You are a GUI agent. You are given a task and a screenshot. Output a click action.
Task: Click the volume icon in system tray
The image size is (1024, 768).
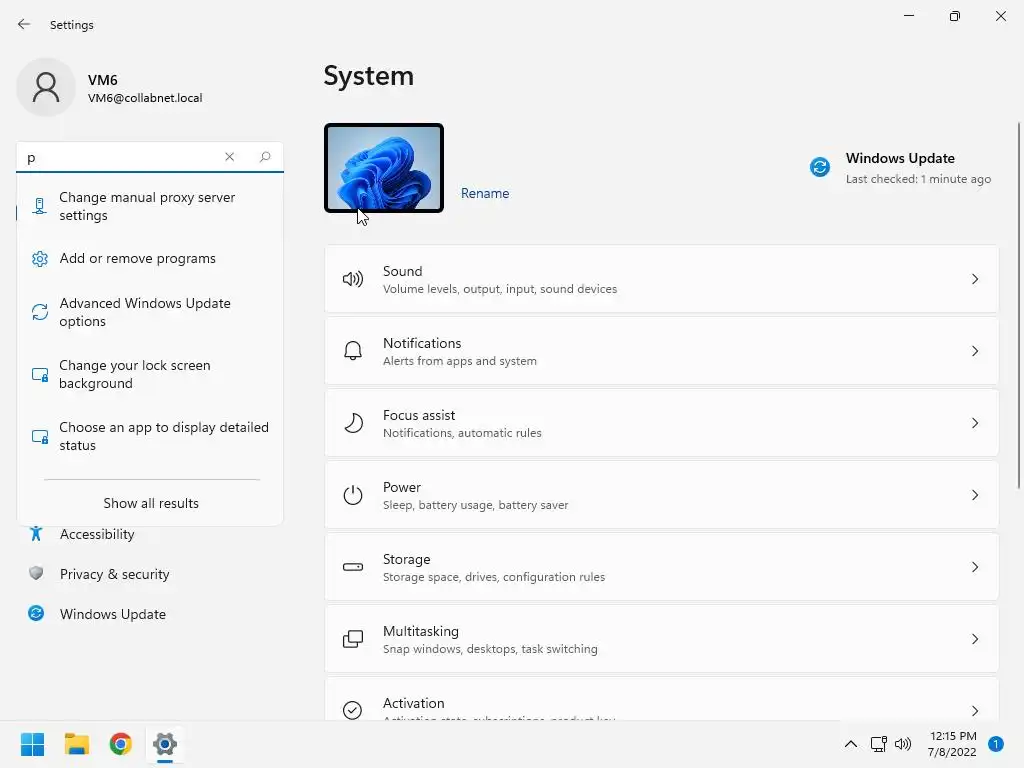pyautogui.click(x=903, y=744)
